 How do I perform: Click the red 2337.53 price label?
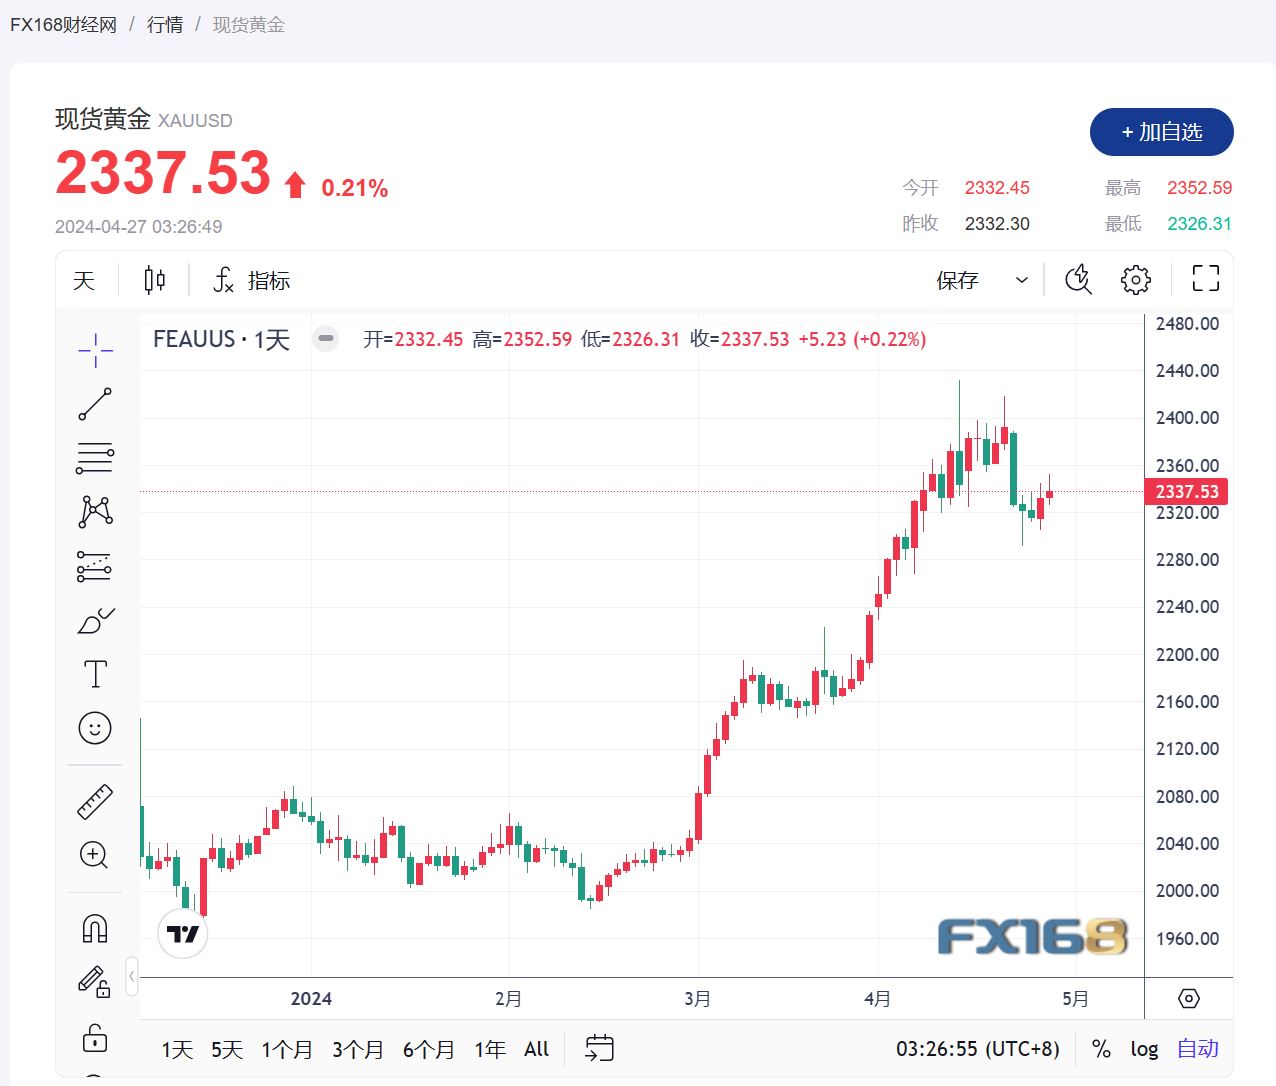pyautogui.click(x=1187, y=491)
